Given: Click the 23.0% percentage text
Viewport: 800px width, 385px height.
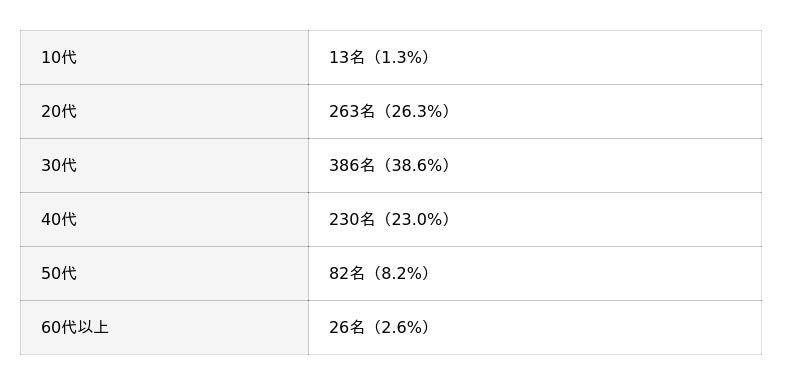Looking at the screenshot, I should (x=417, y=220).
